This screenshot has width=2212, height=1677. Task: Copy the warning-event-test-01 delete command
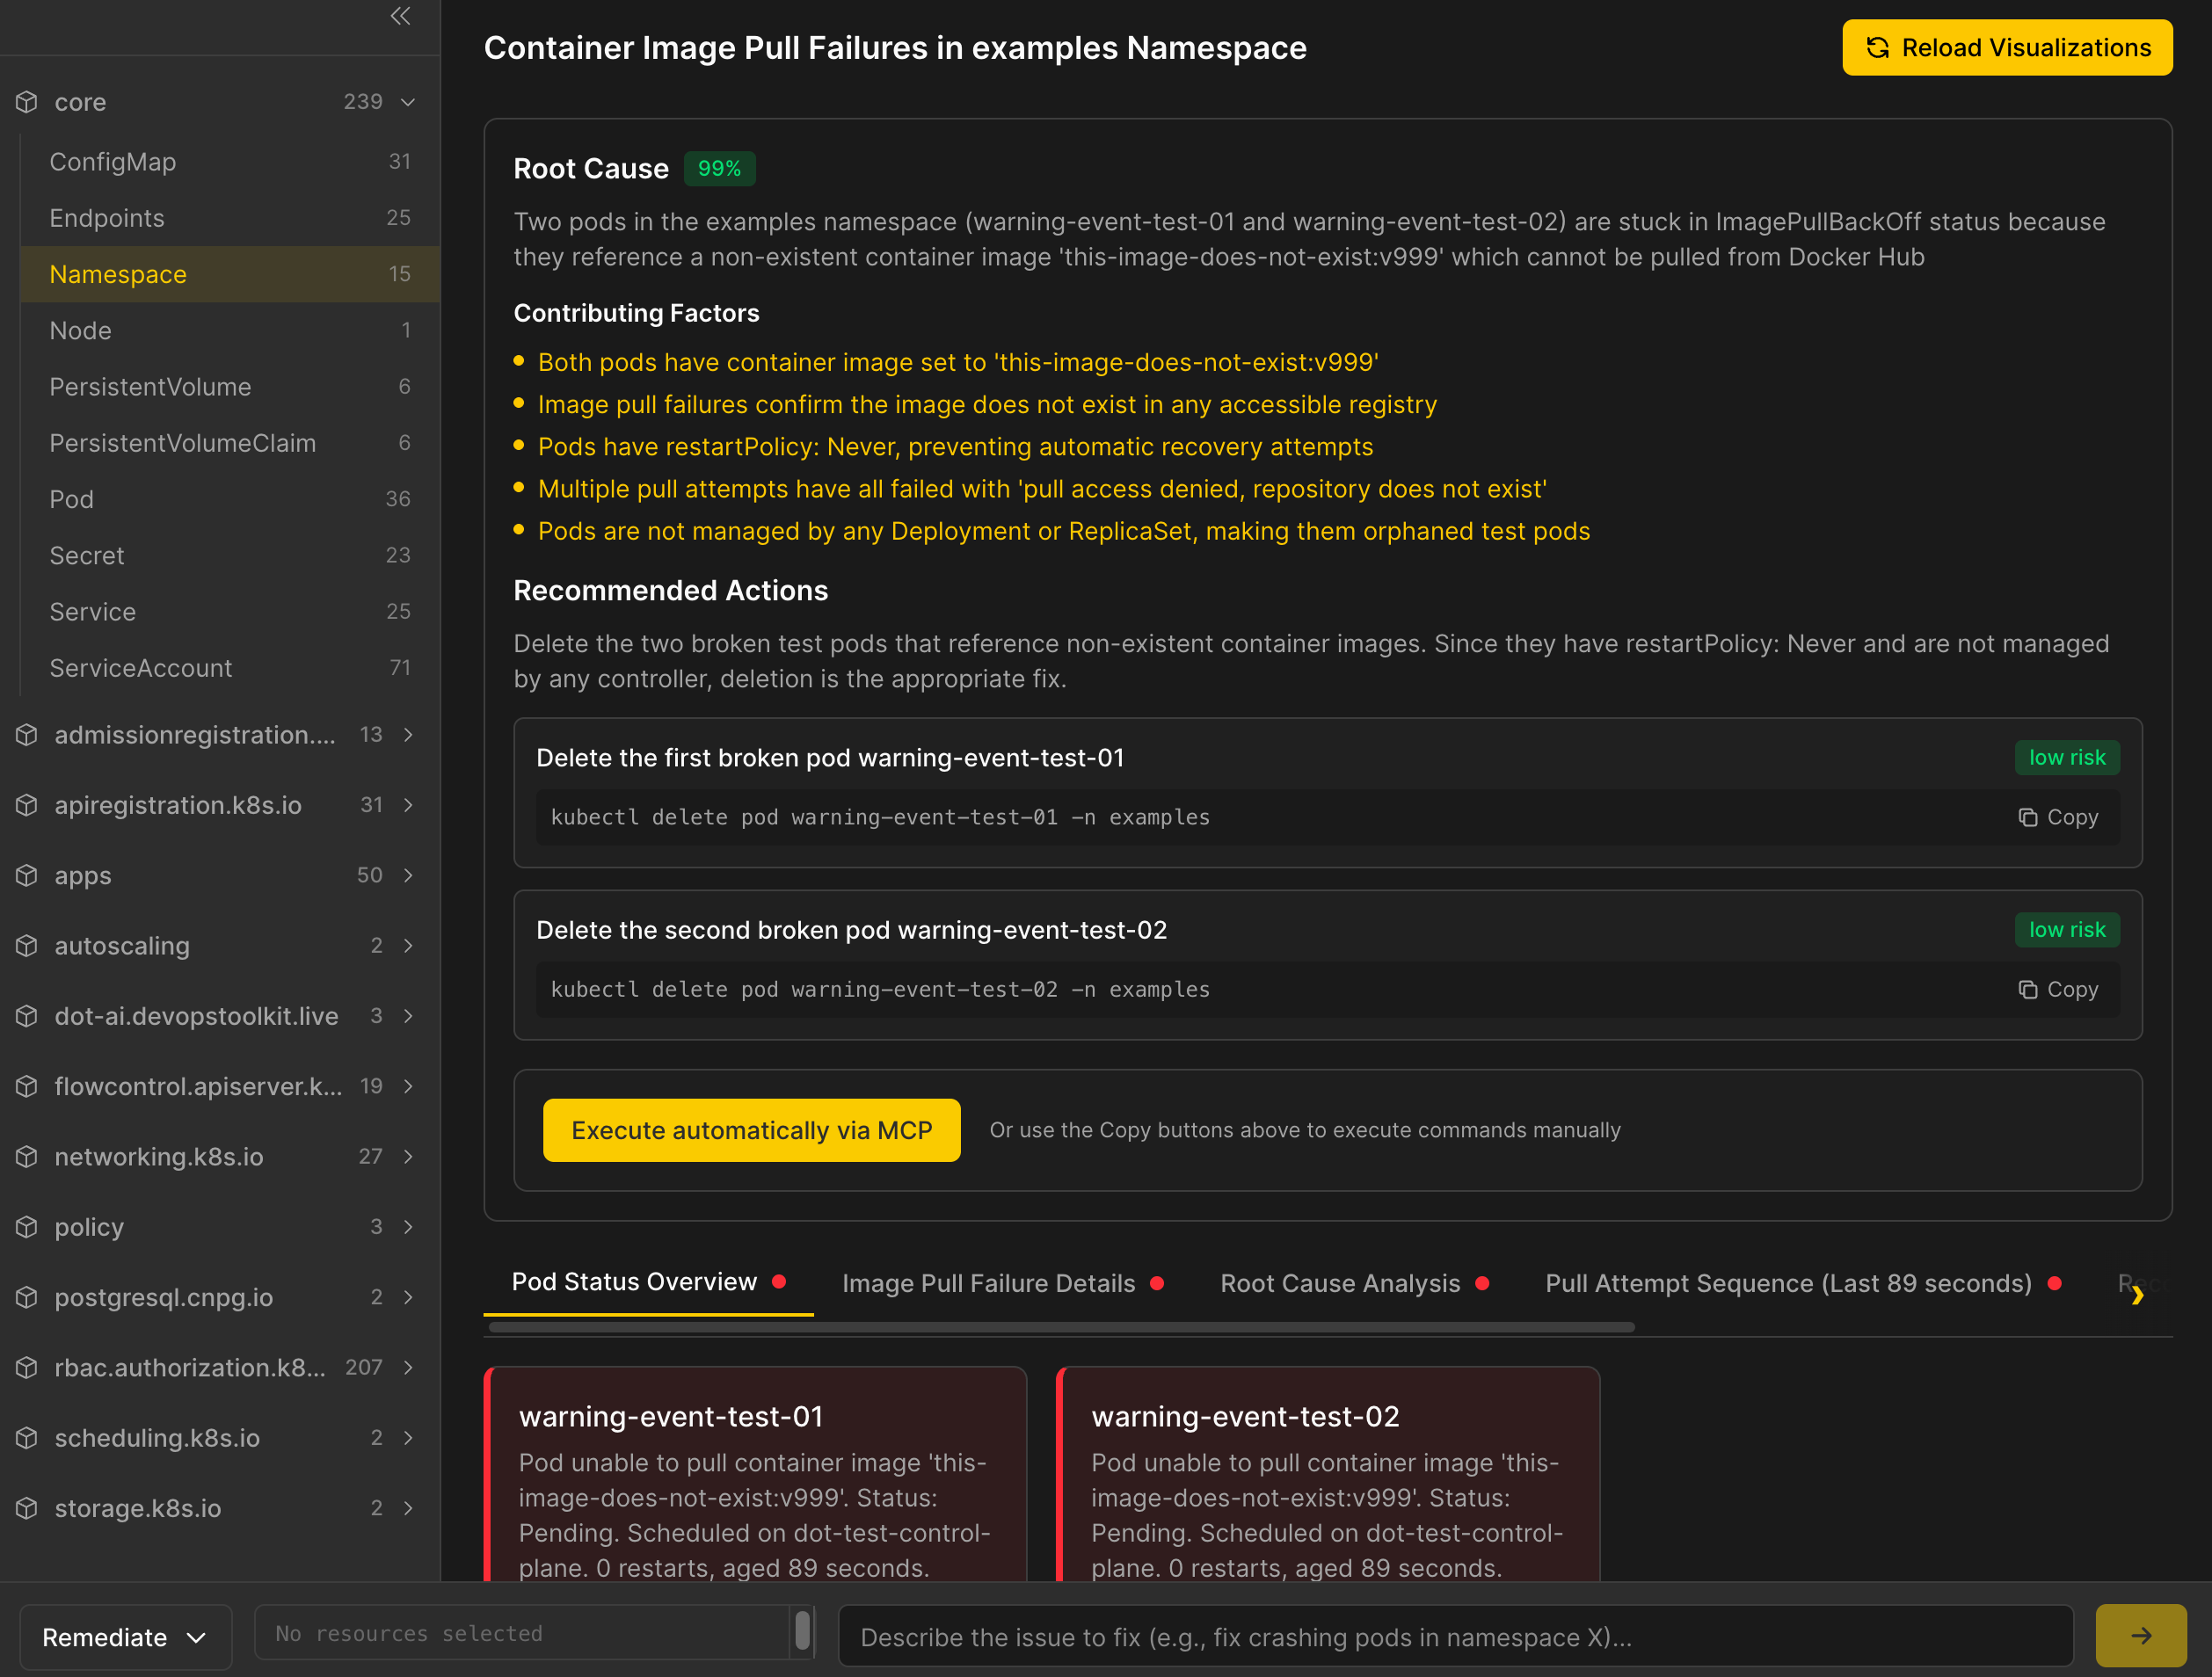(2058, 817)
